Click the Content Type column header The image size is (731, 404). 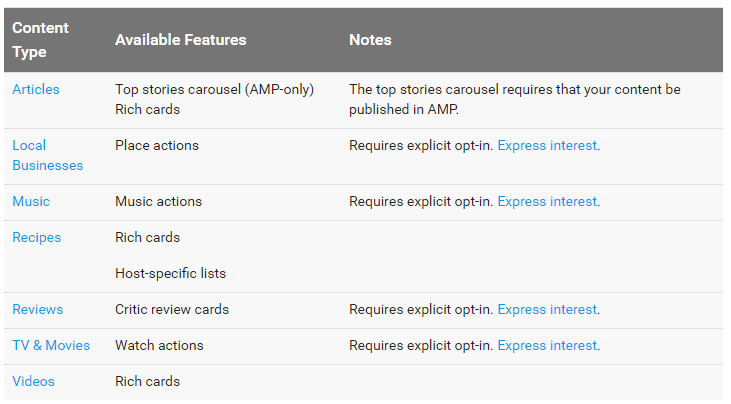coord(40,40)
